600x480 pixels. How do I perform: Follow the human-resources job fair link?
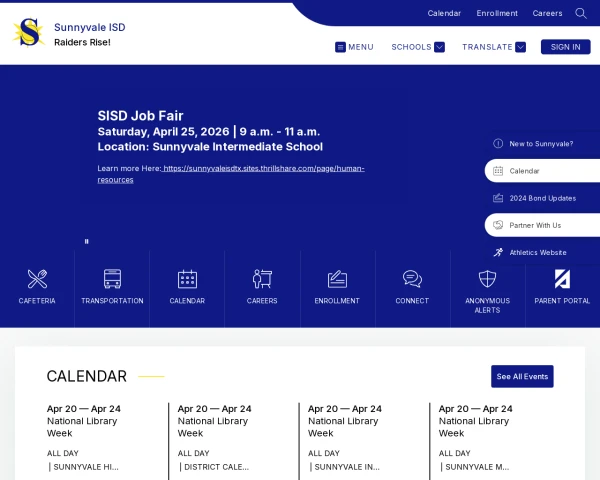coord(231,174)
